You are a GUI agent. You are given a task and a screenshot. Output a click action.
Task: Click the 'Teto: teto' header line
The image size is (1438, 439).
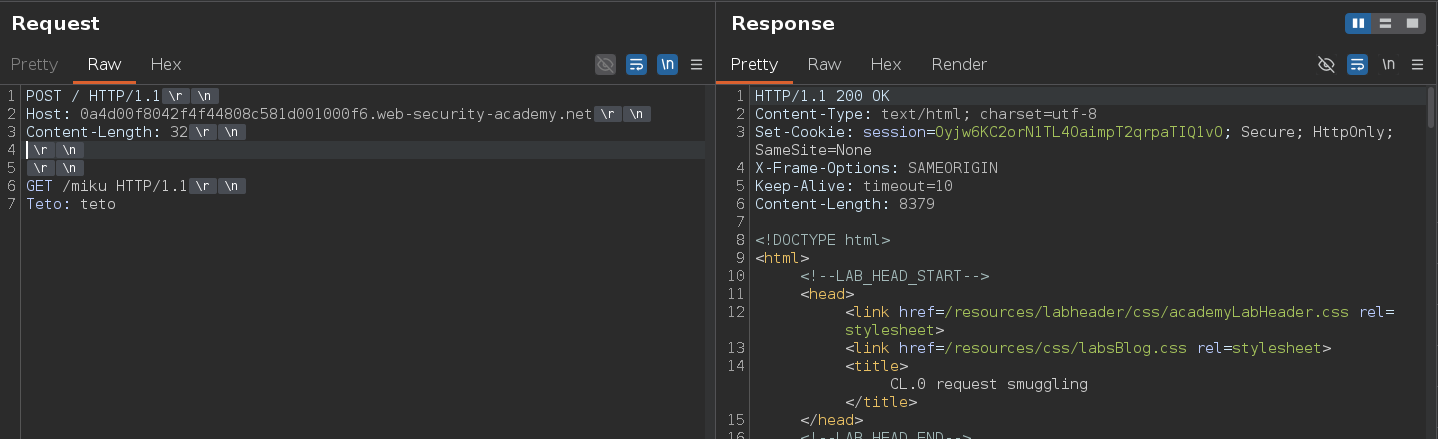point(71,204)
